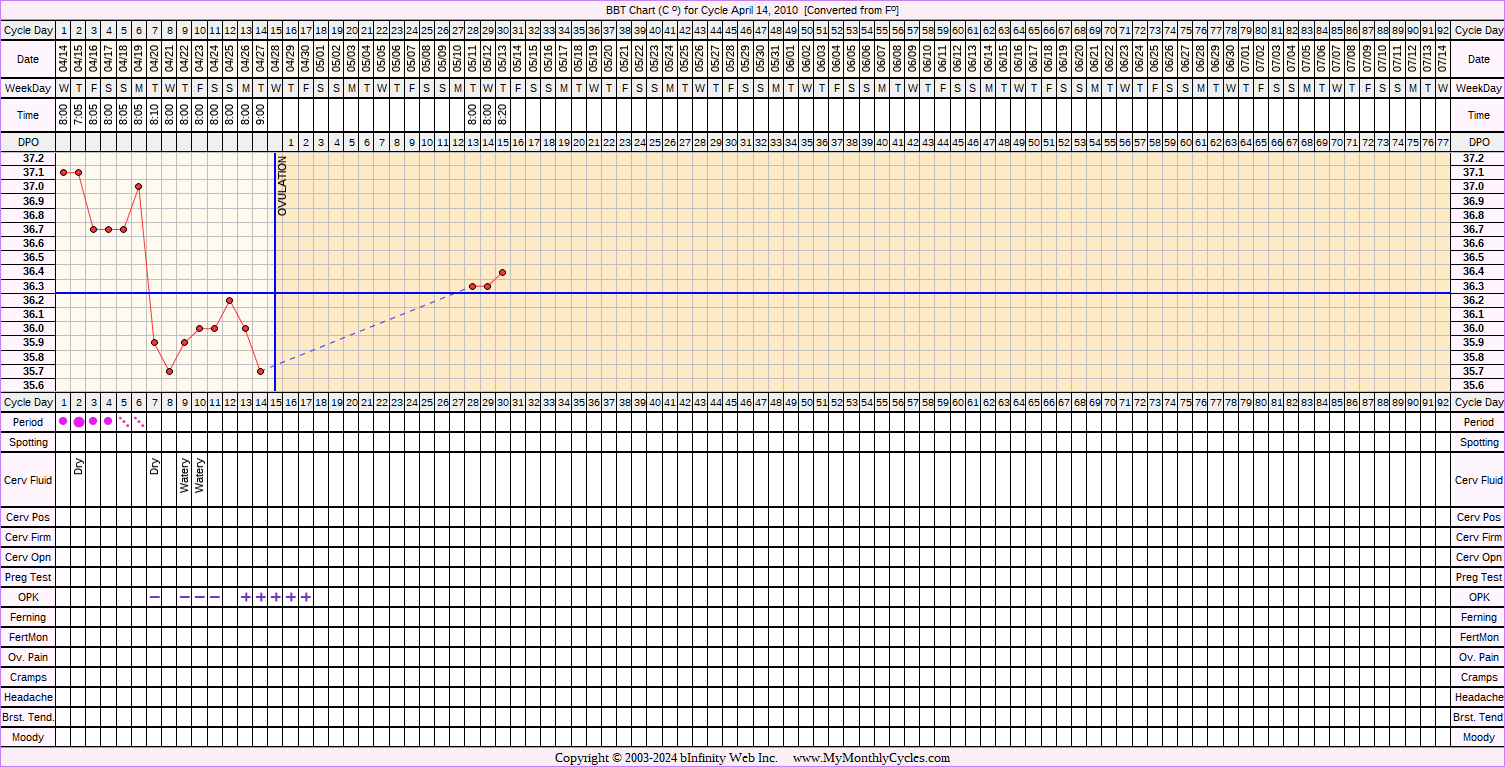This screenshot has height=767, width=1505.
Task: Click the left Cerv Fluid row label
Action: pyautogui.click(x=28, y=480)
